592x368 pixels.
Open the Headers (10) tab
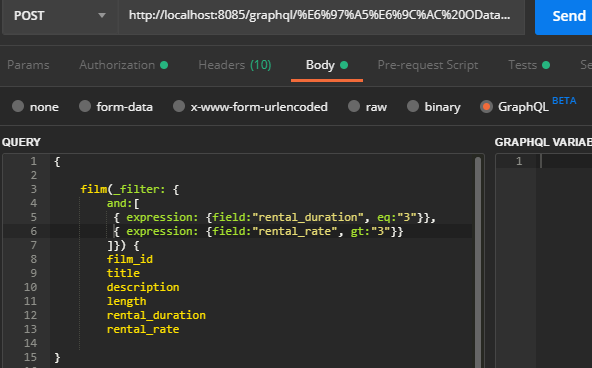pos(234,65)
